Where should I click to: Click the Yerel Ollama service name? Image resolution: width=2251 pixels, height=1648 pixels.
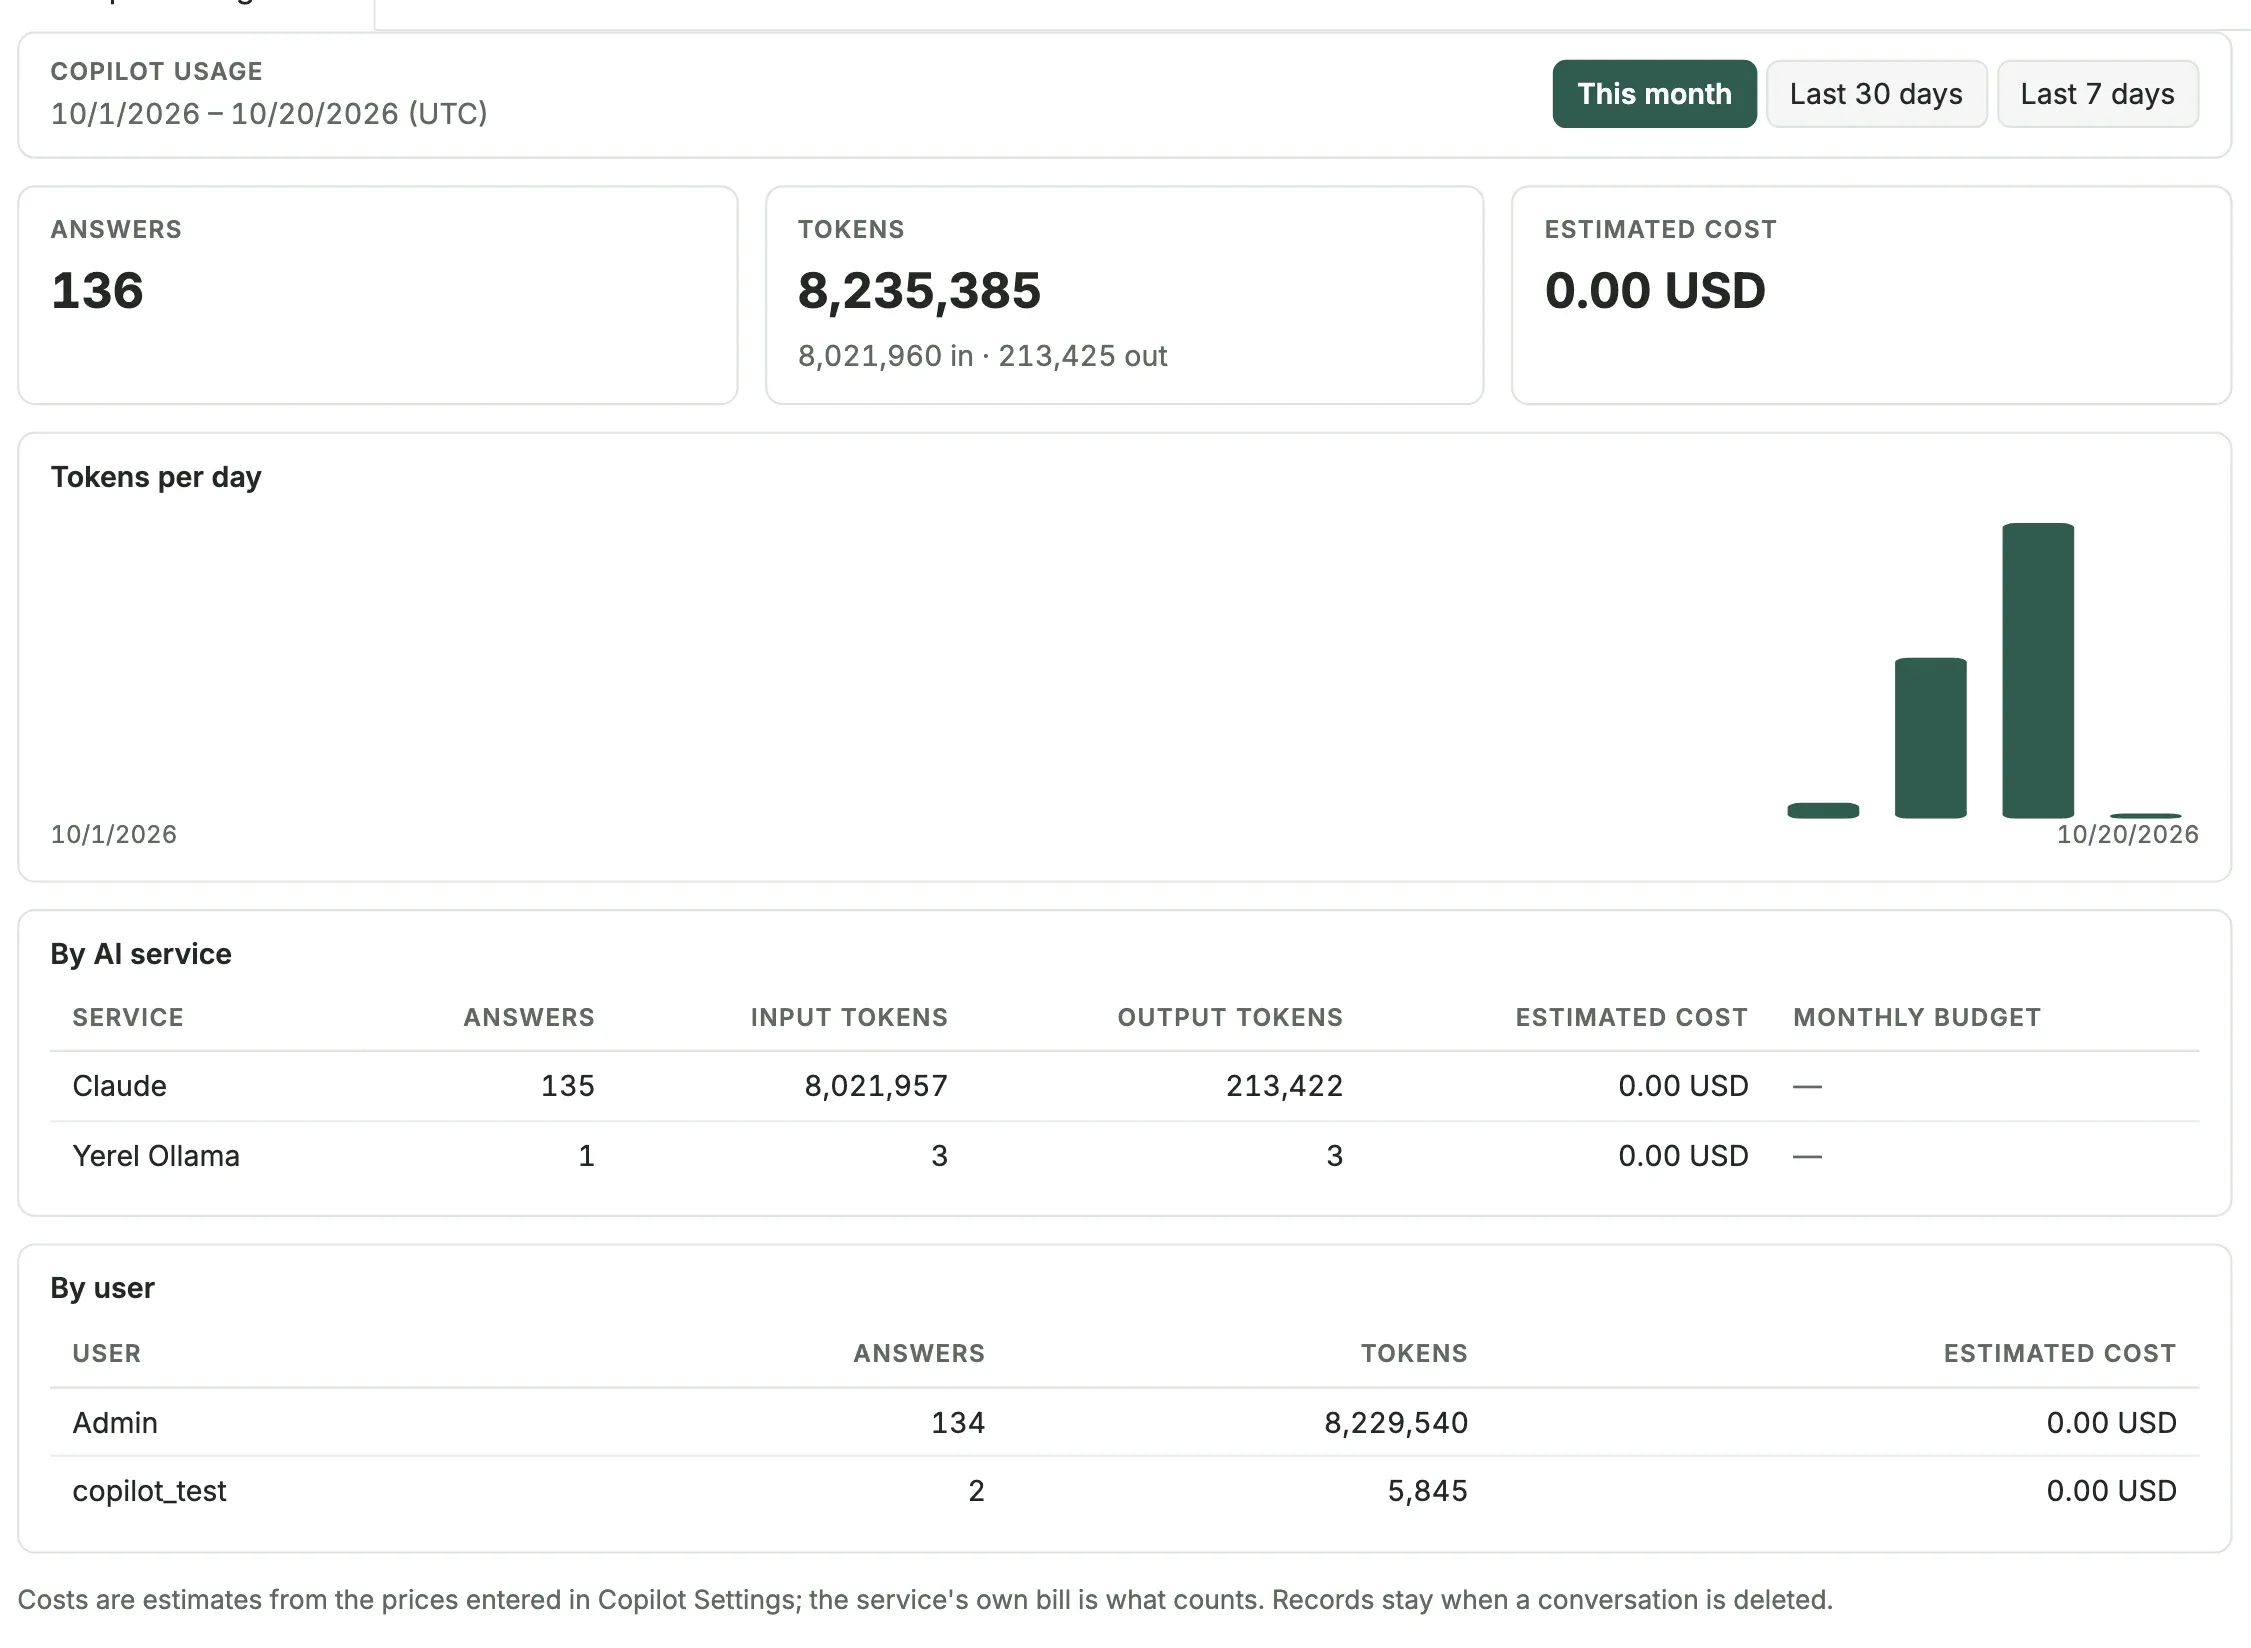coord(156,1156)
